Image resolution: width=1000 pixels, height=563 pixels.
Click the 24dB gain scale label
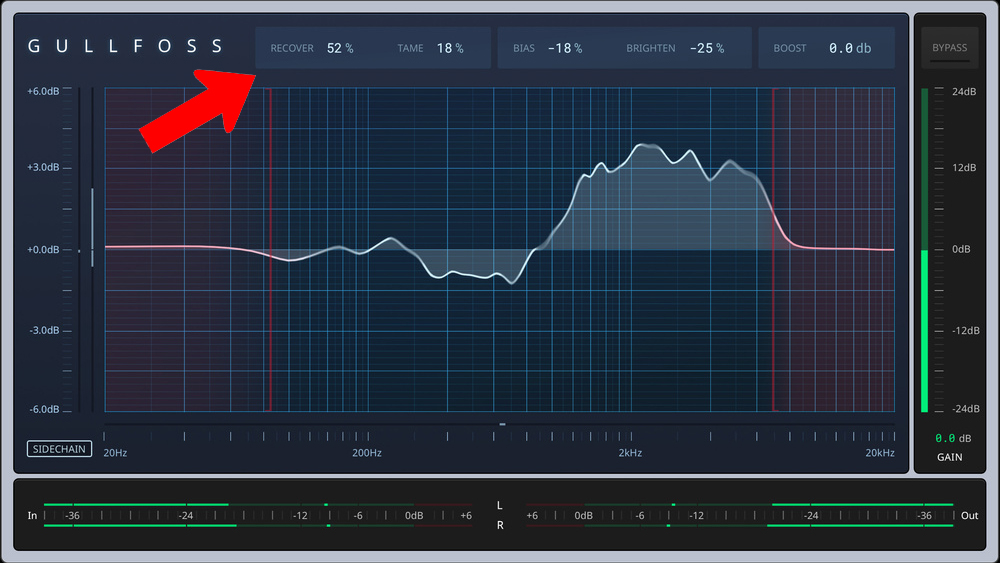(x=964, y=91)
